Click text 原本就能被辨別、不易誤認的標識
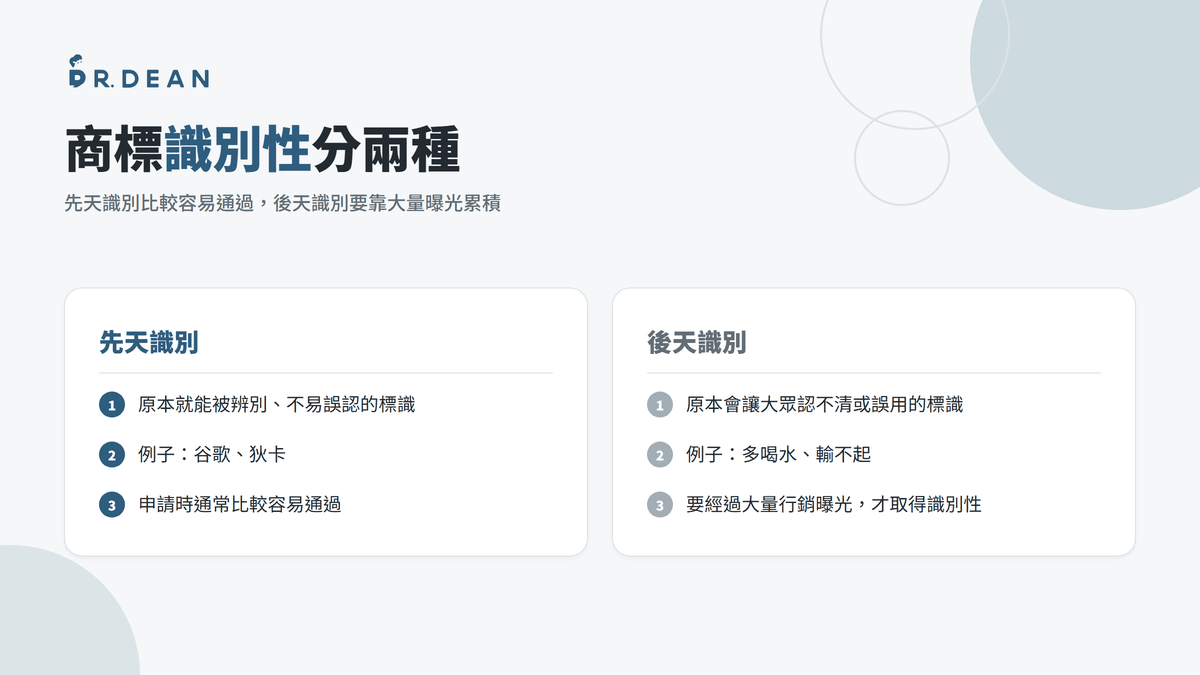This screenshot has width=1200, height=675. coord(276,405)
